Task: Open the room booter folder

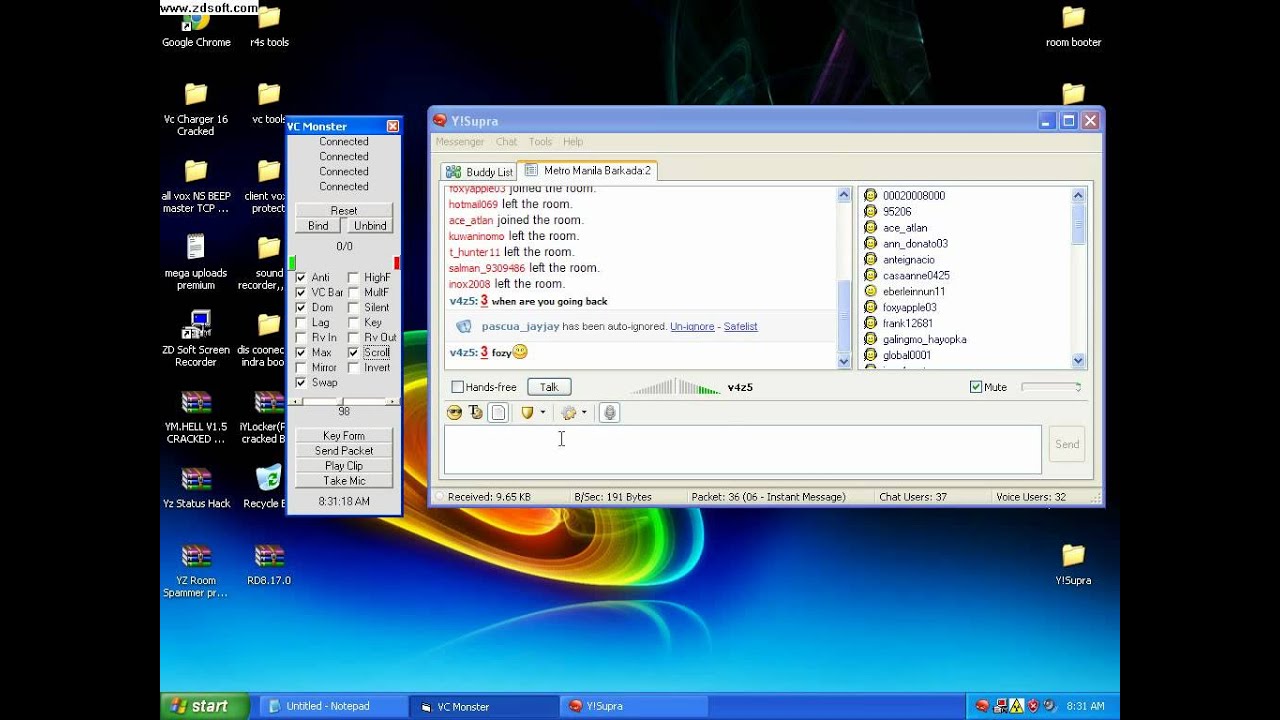Action: pos(1073,26)
